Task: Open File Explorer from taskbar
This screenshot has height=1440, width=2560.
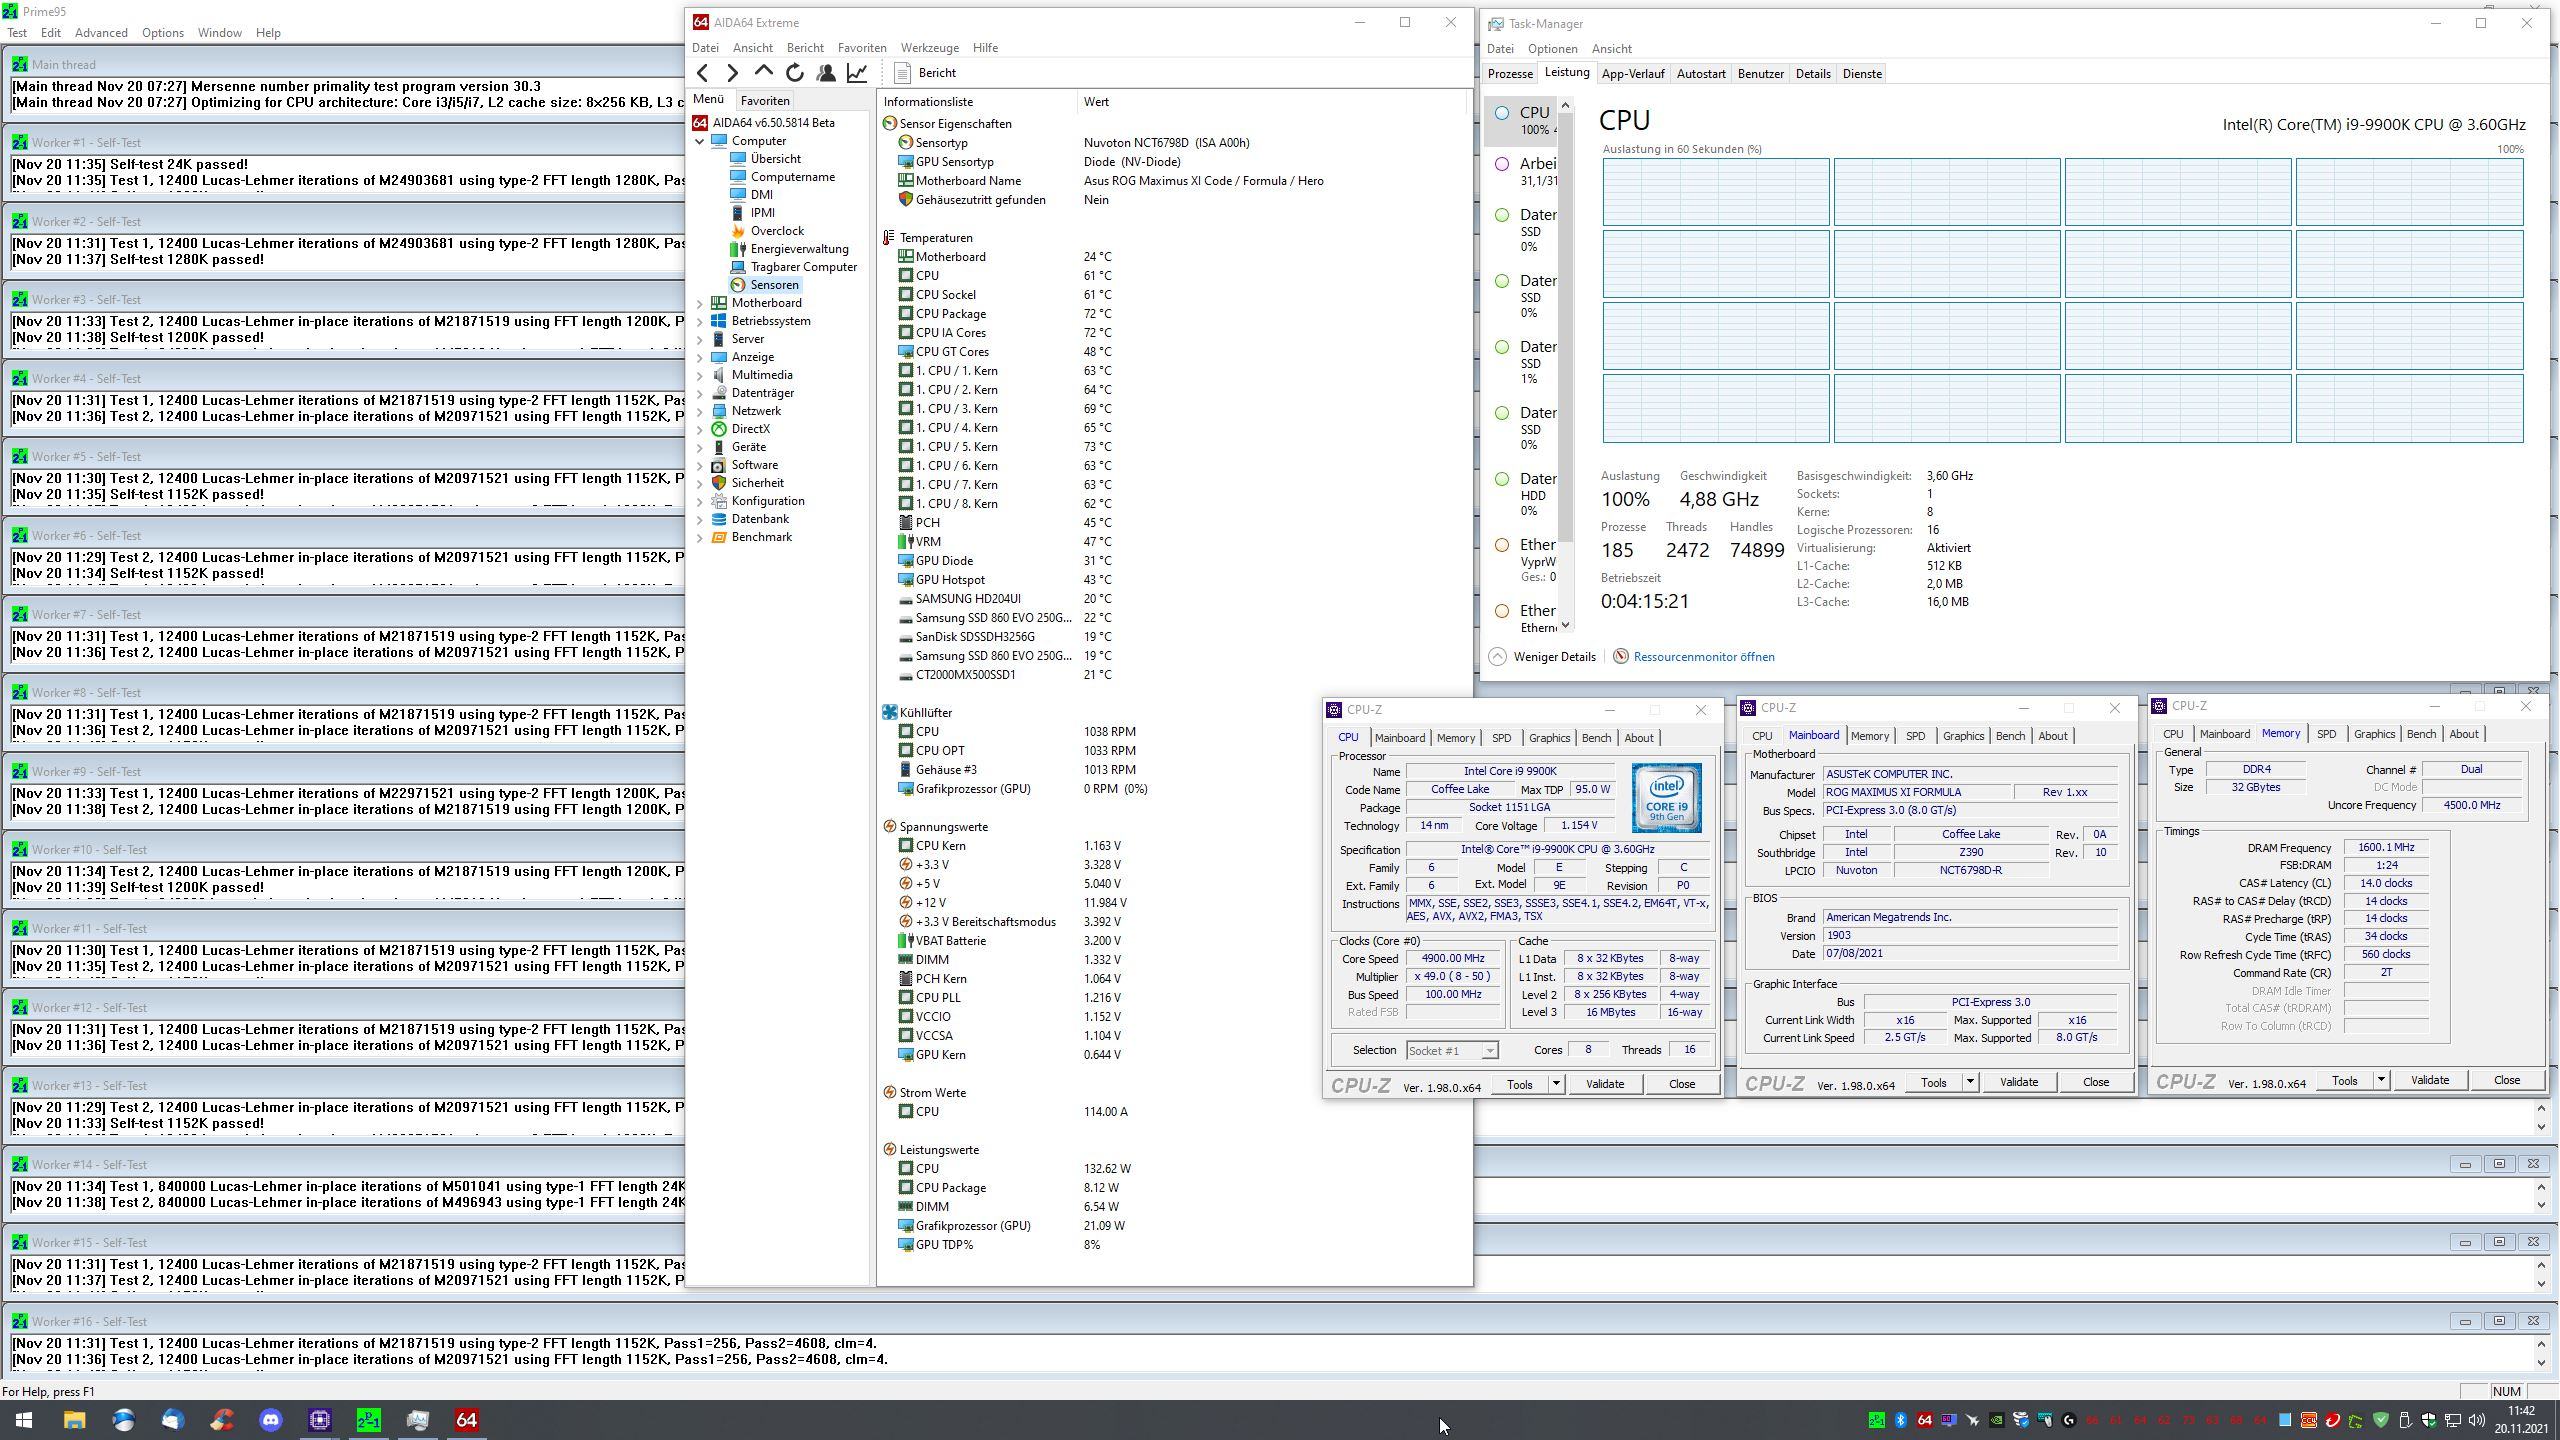Action: click(75, 1420)
